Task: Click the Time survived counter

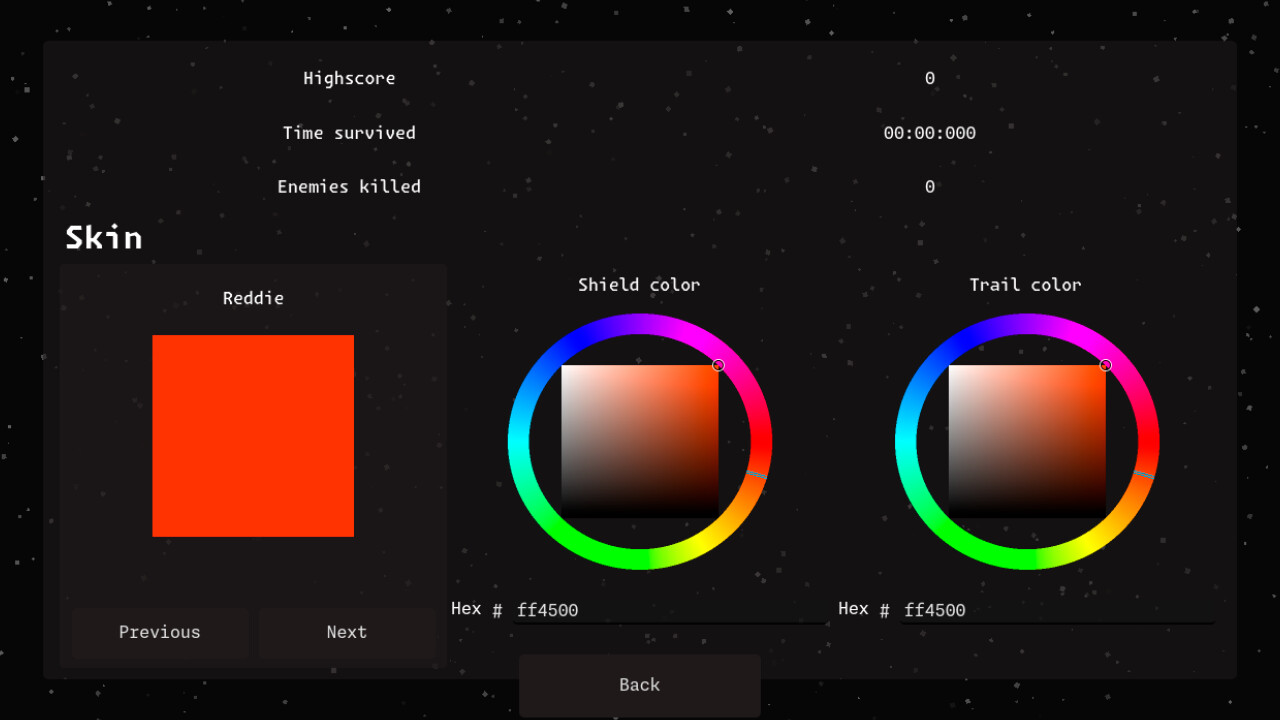Action: [x=929, y=132]
